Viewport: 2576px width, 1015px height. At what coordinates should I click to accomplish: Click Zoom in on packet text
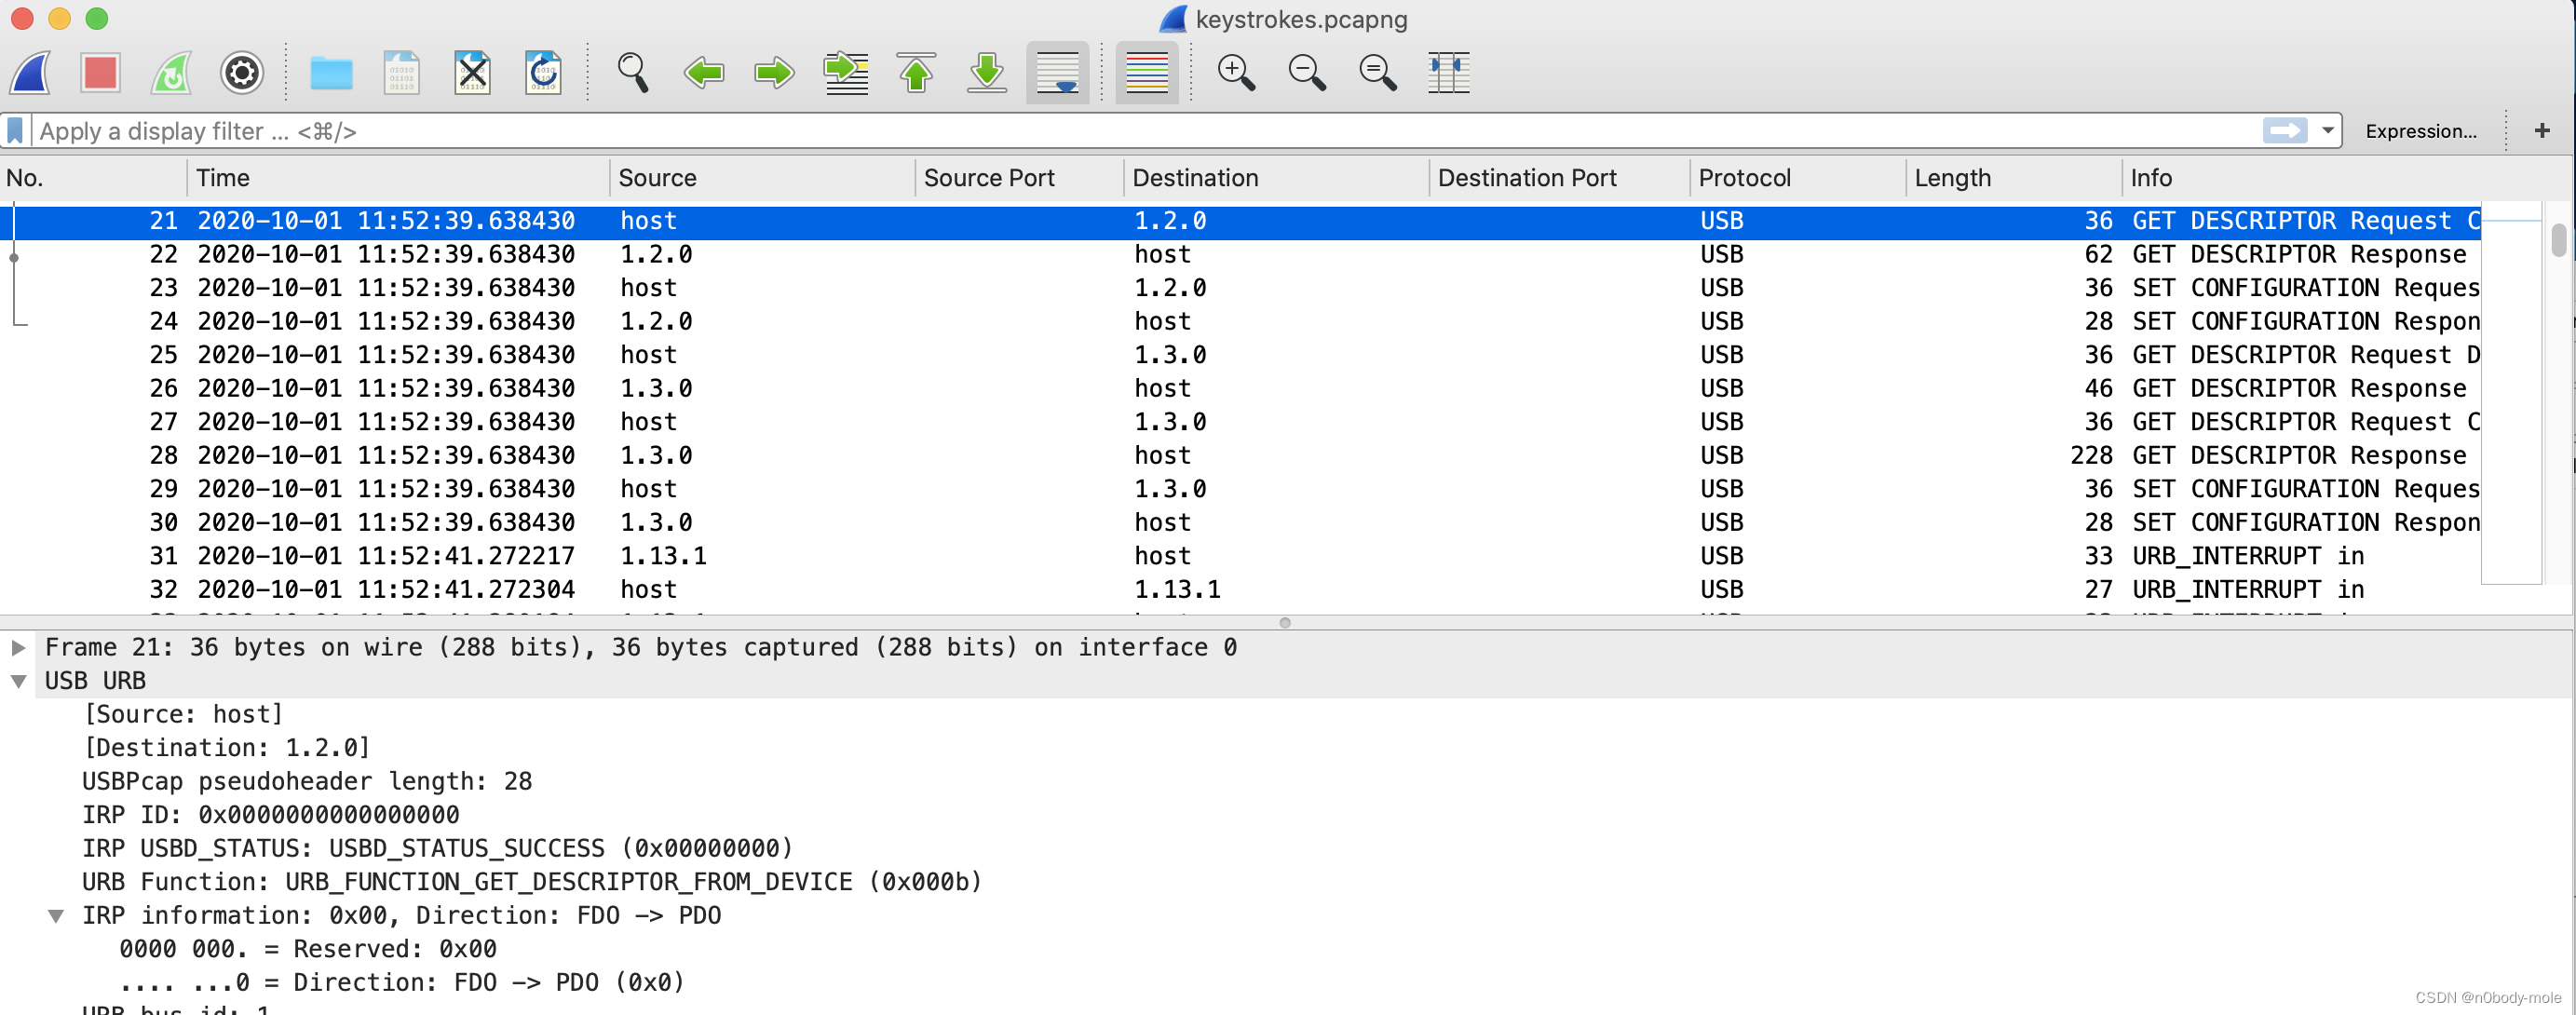[x=1236, y=73]
